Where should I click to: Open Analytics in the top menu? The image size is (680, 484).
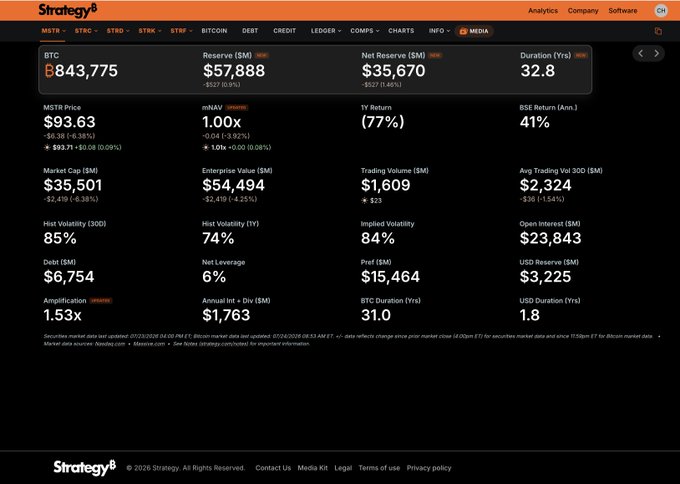pyautogui.click(x=543, y=10)
